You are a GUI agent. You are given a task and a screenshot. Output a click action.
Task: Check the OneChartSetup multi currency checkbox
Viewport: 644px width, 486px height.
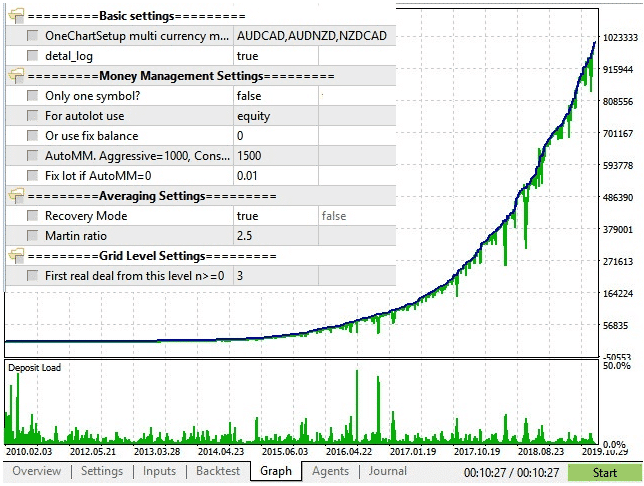pos(32,36)
